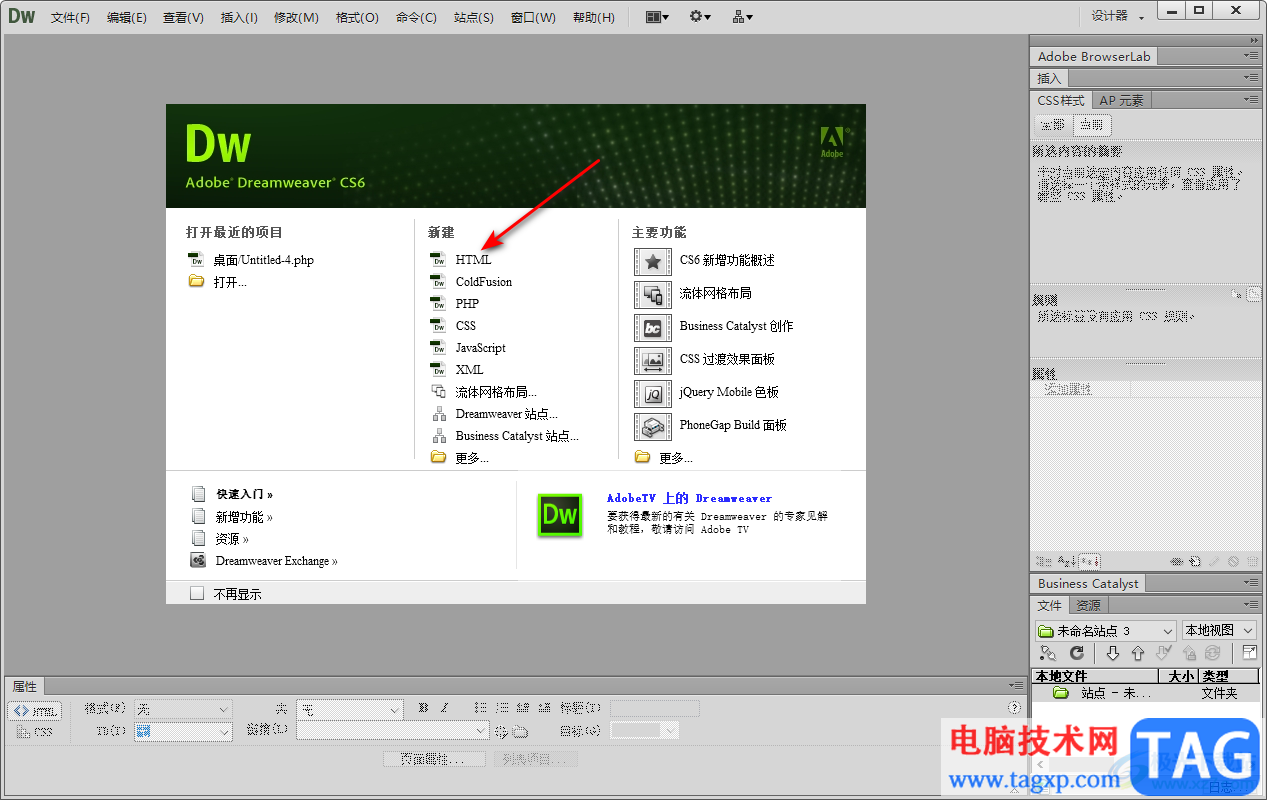Click the jQuery Mobile 色板 icon
The height and width of the screenshot is (800, 1267).
pos(653,394)
